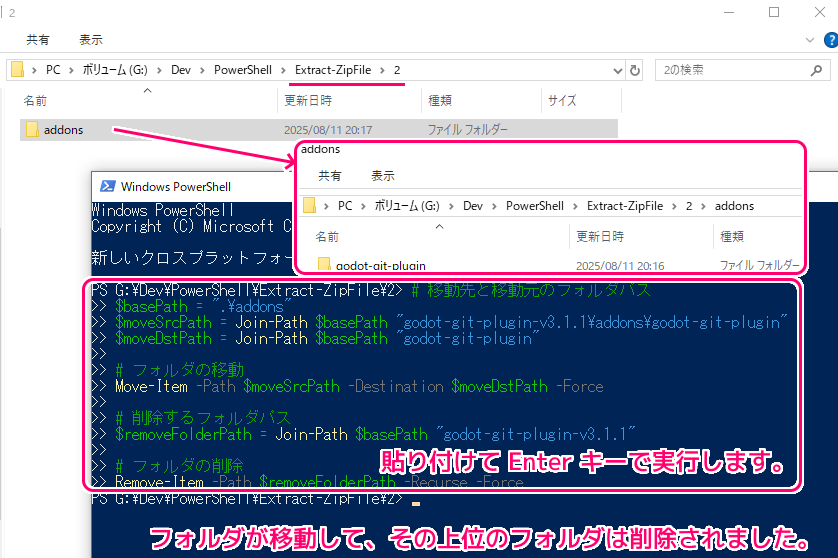Expand the ribbon using the chevron near help

click(808, 40)
